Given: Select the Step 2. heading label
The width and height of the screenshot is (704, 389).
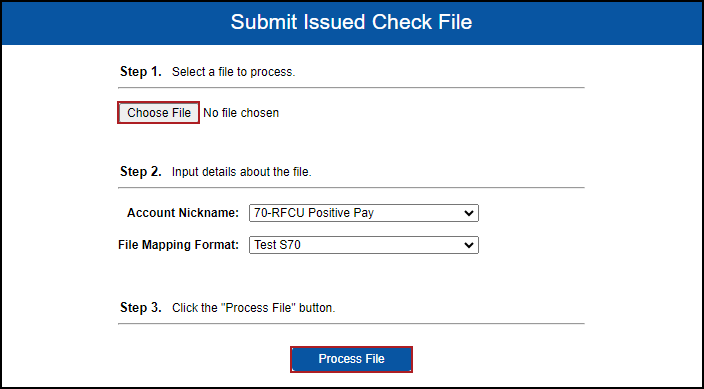Looking at the screenshot, I should pos(141,171).
